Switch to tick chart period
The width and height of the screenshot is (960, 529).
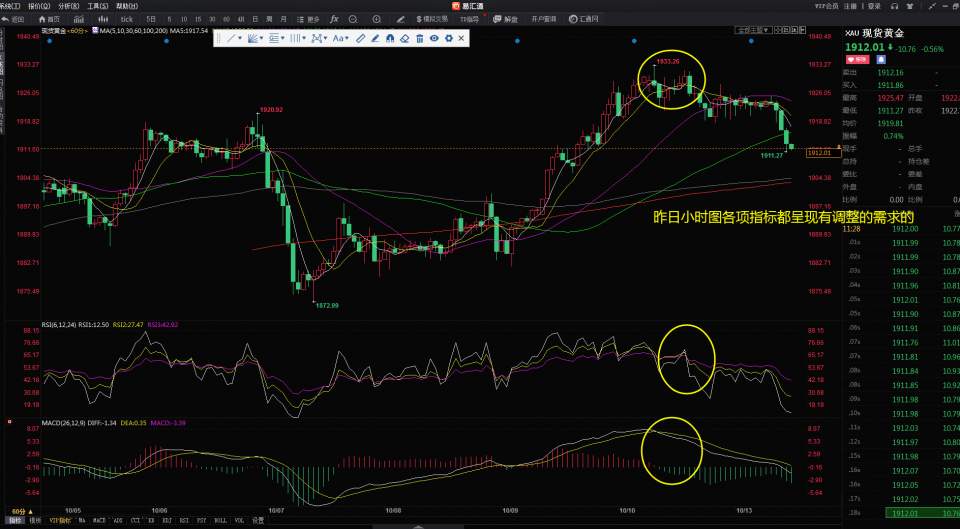click(126, 20)
